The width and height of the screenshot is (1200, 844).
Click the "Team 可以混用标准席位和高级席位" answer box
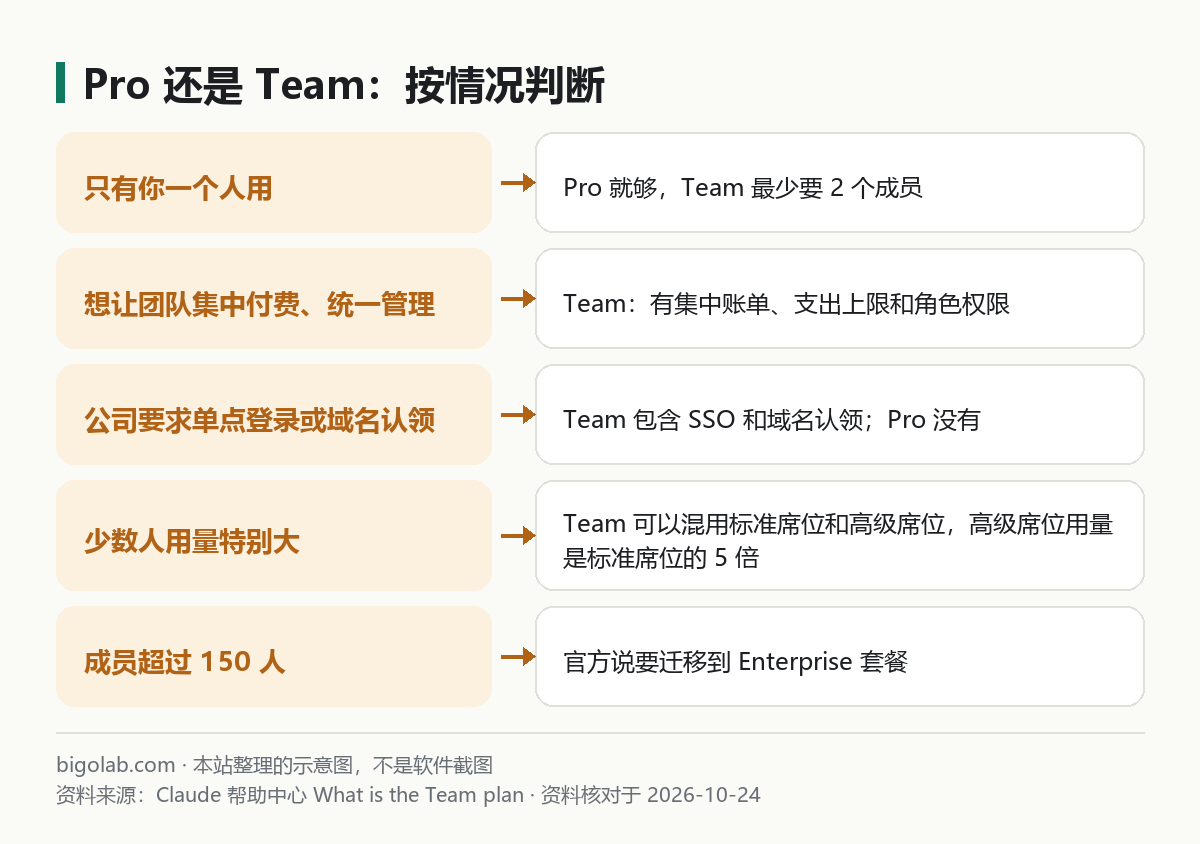click(x=840, y=536)
